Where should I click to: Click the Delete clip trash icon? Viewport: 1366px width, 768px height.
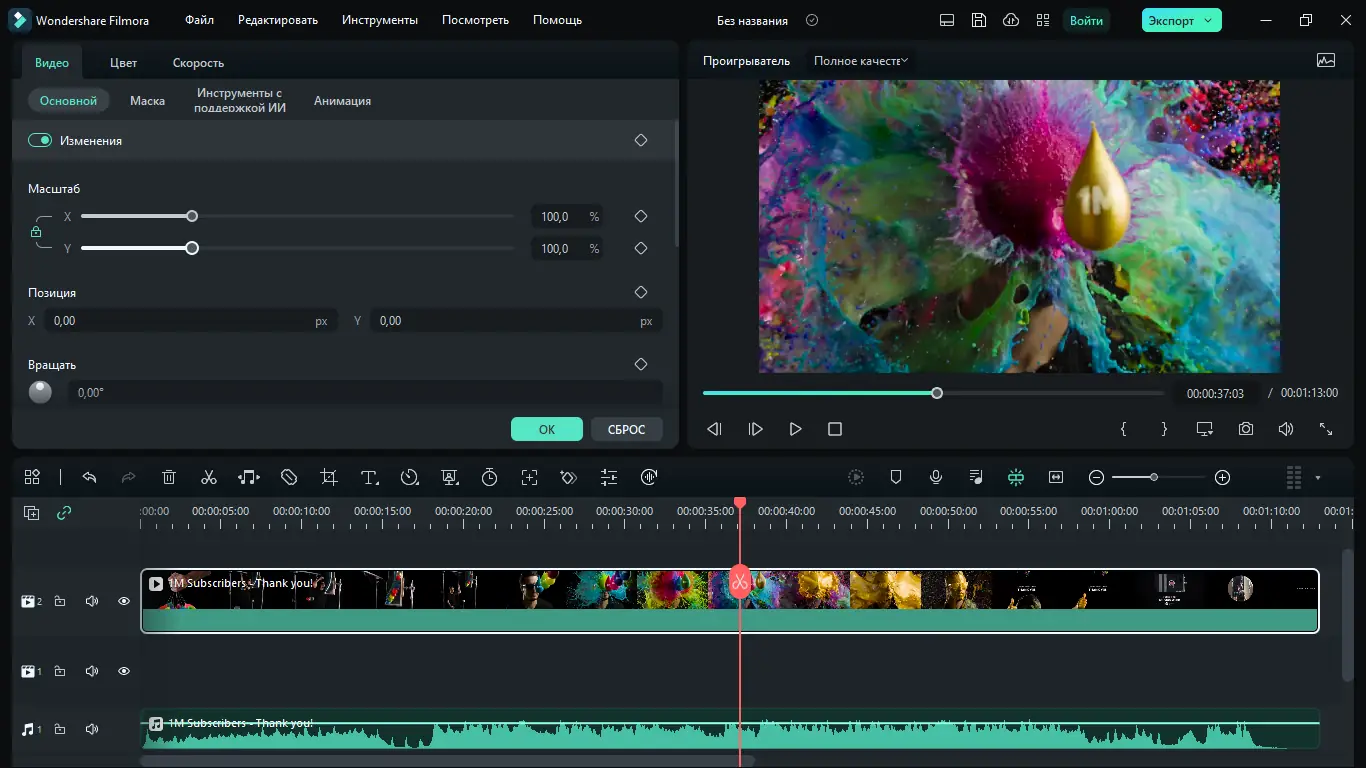pyautogui.click(x=169, y=477)
